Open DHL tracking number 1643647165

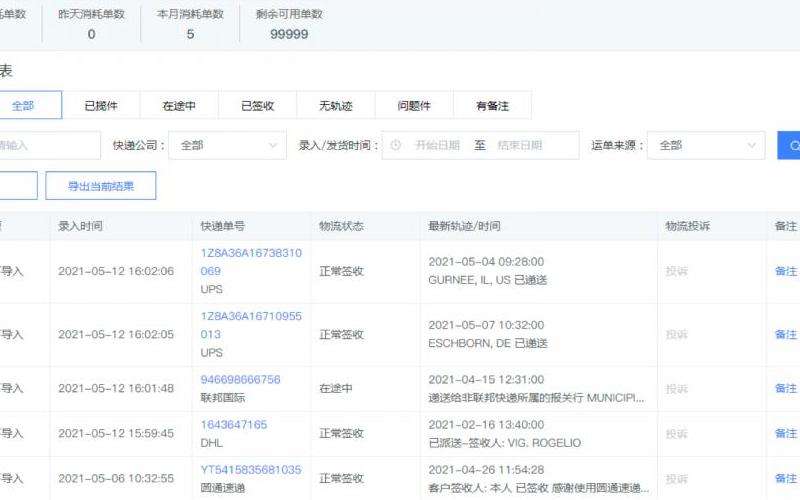coord(234,425)
